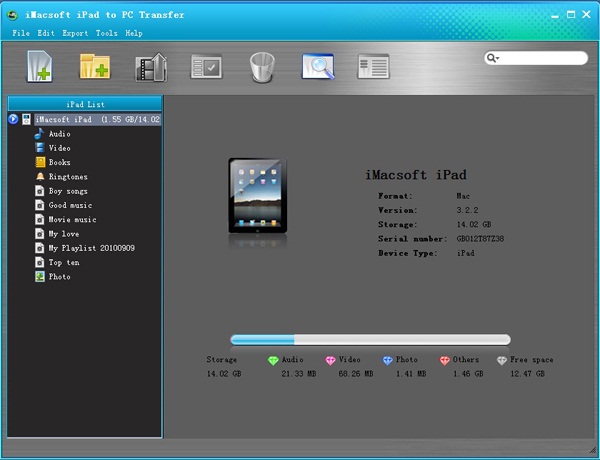Click the Good music playlist icon
Viewport: 600px width, 460px height.
click(x=40, y=205)
